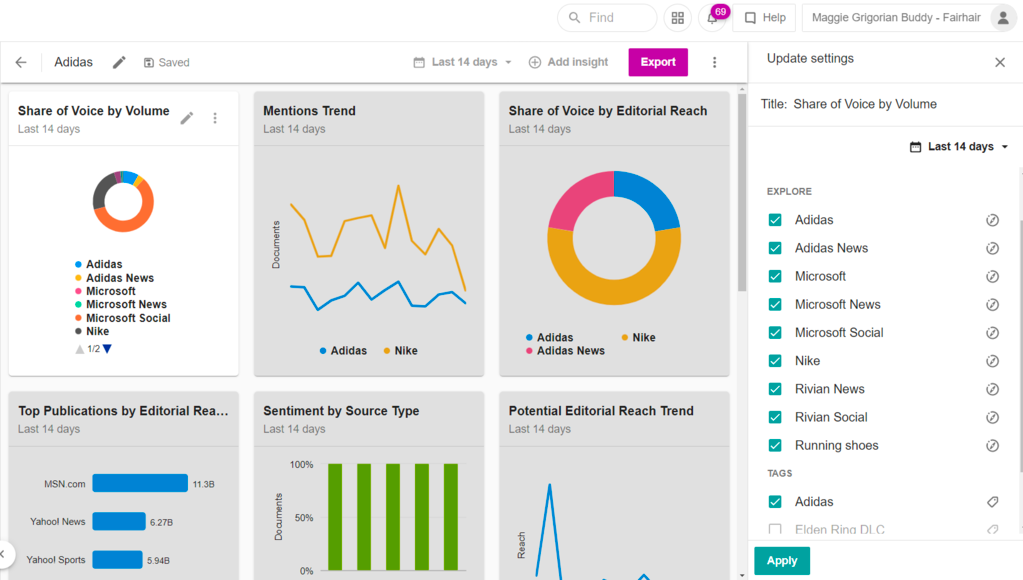Select Top Publications by Editorial Reach title
Image resolution: width=1023 pixels, height=580 pixels.
pyautogui.click(x=123, y=411)
